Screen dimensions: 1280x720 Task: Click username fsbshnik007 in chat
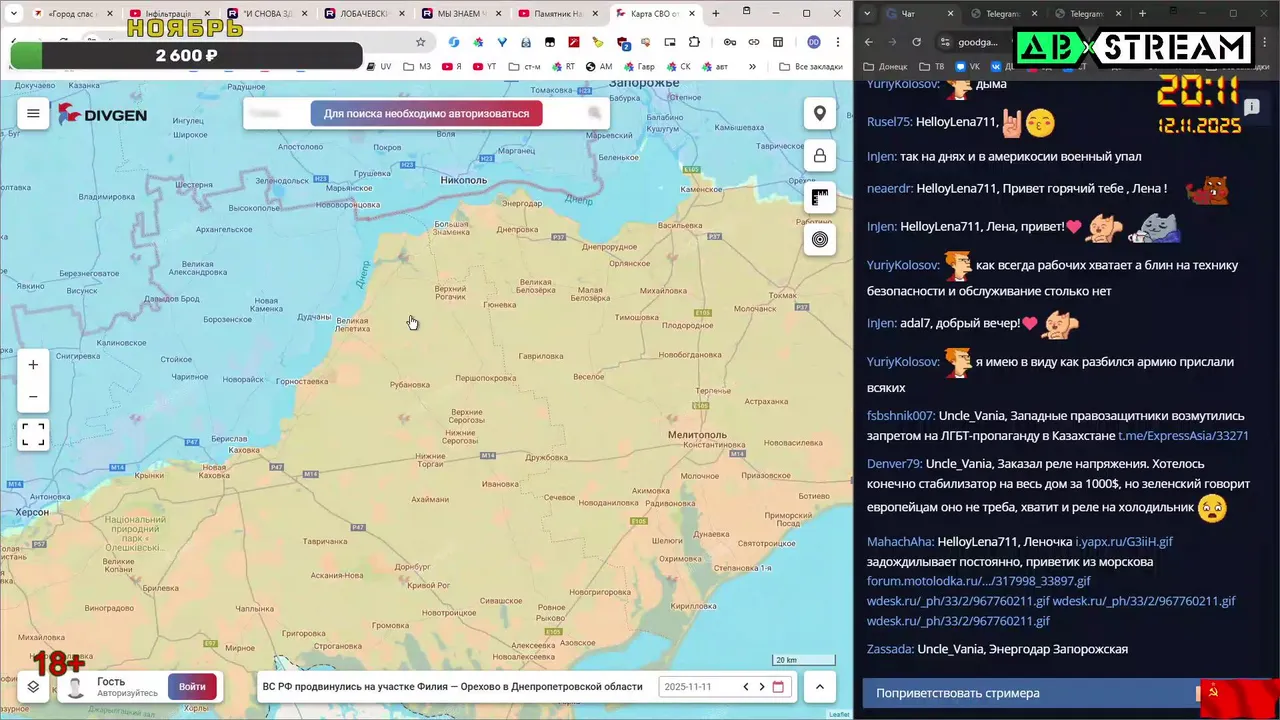901,415
